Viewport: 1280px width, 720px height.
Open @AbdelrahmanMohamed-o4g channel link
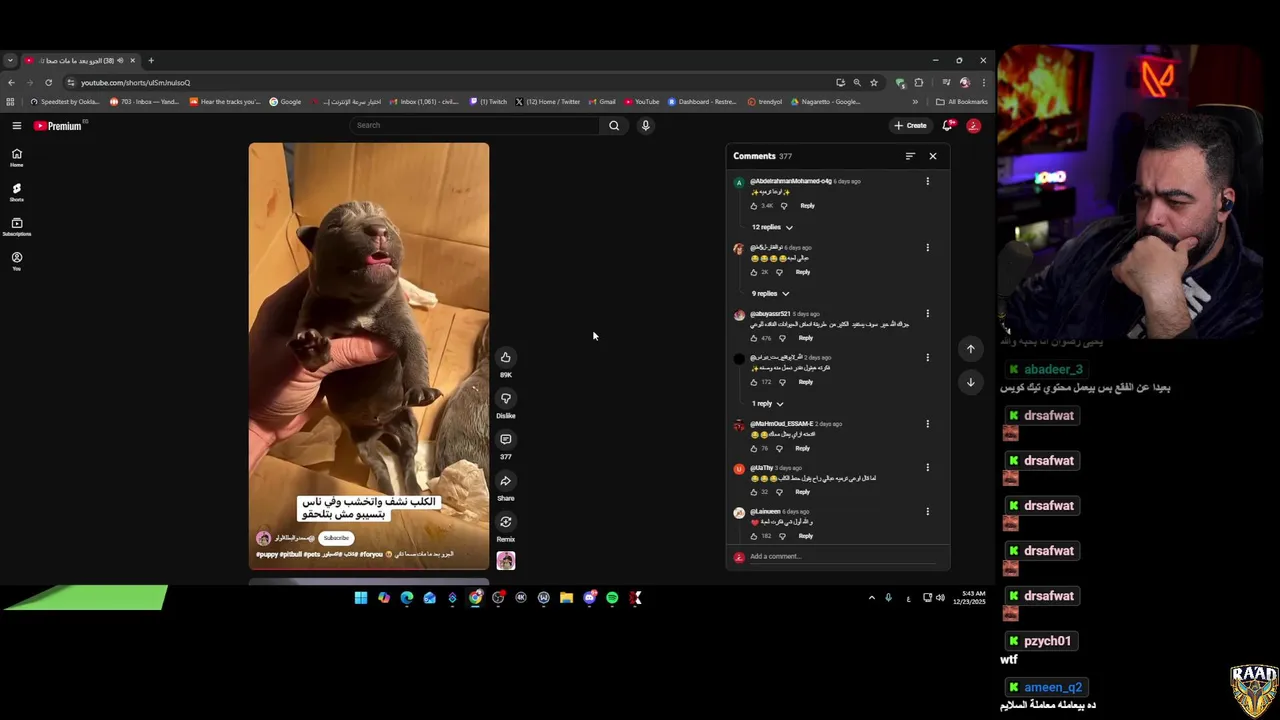791,181
